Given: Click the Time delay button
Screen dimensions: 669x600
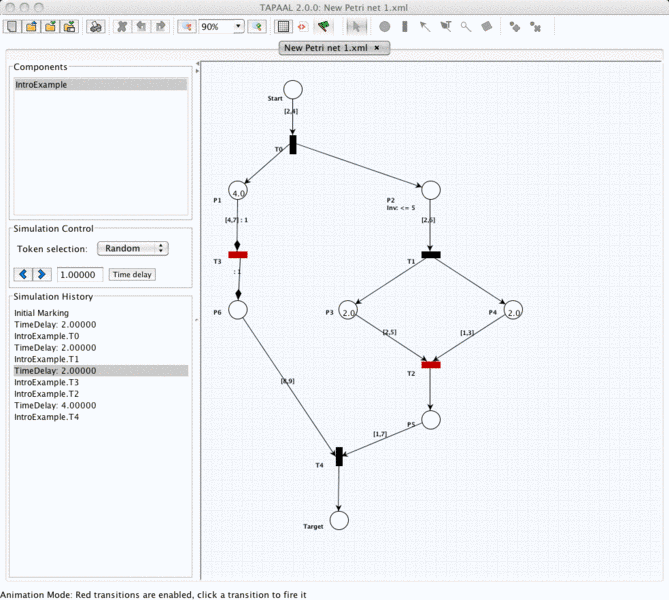Looking at the screenshot, I should pyautogui.click(x=132, y=274).
